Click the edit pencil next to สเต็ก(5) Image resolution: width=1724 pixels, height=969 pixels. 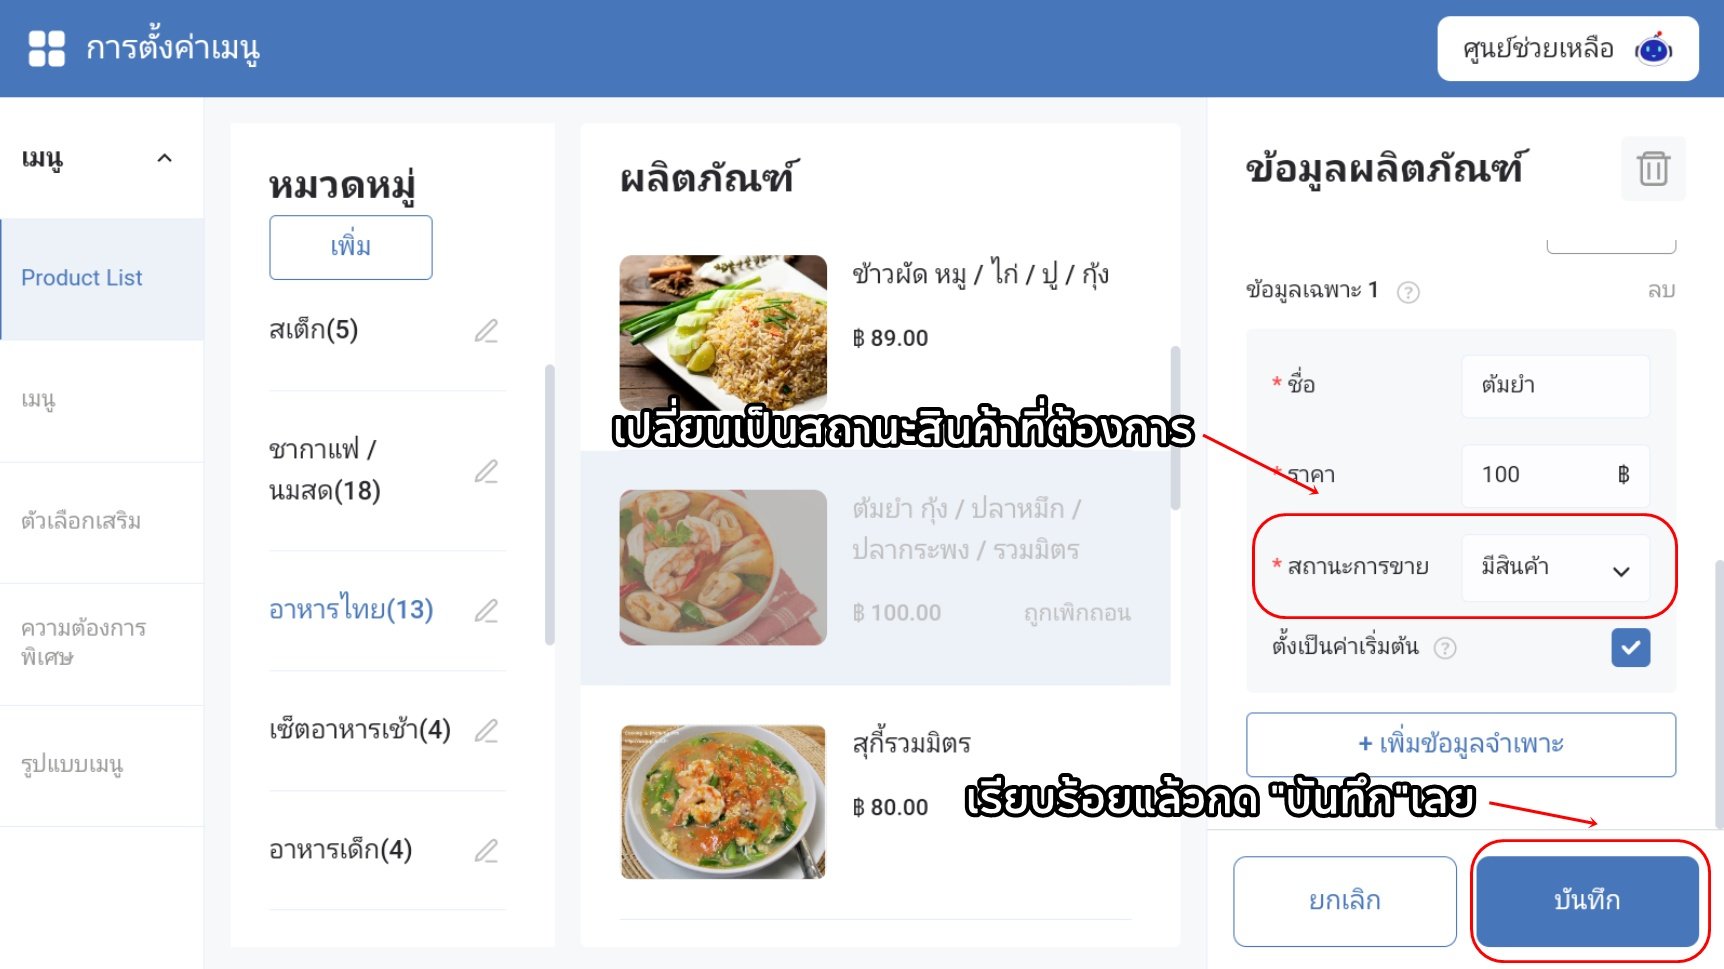coord(486,331)
